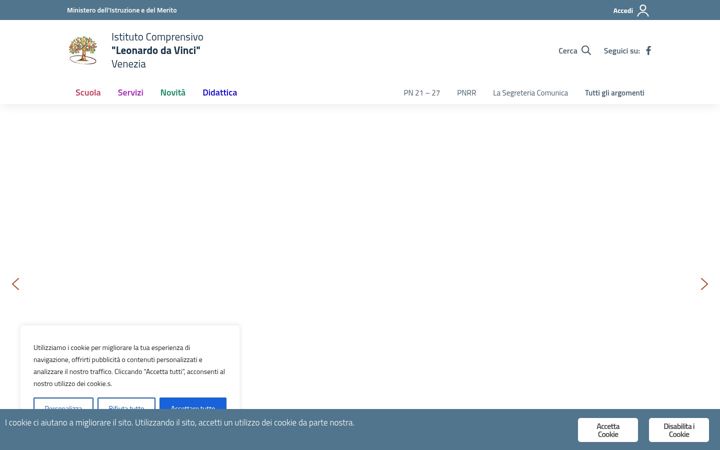This screenshot has width=720, height=450.
Task: Open the school tree logo
Action: (83, 50)
